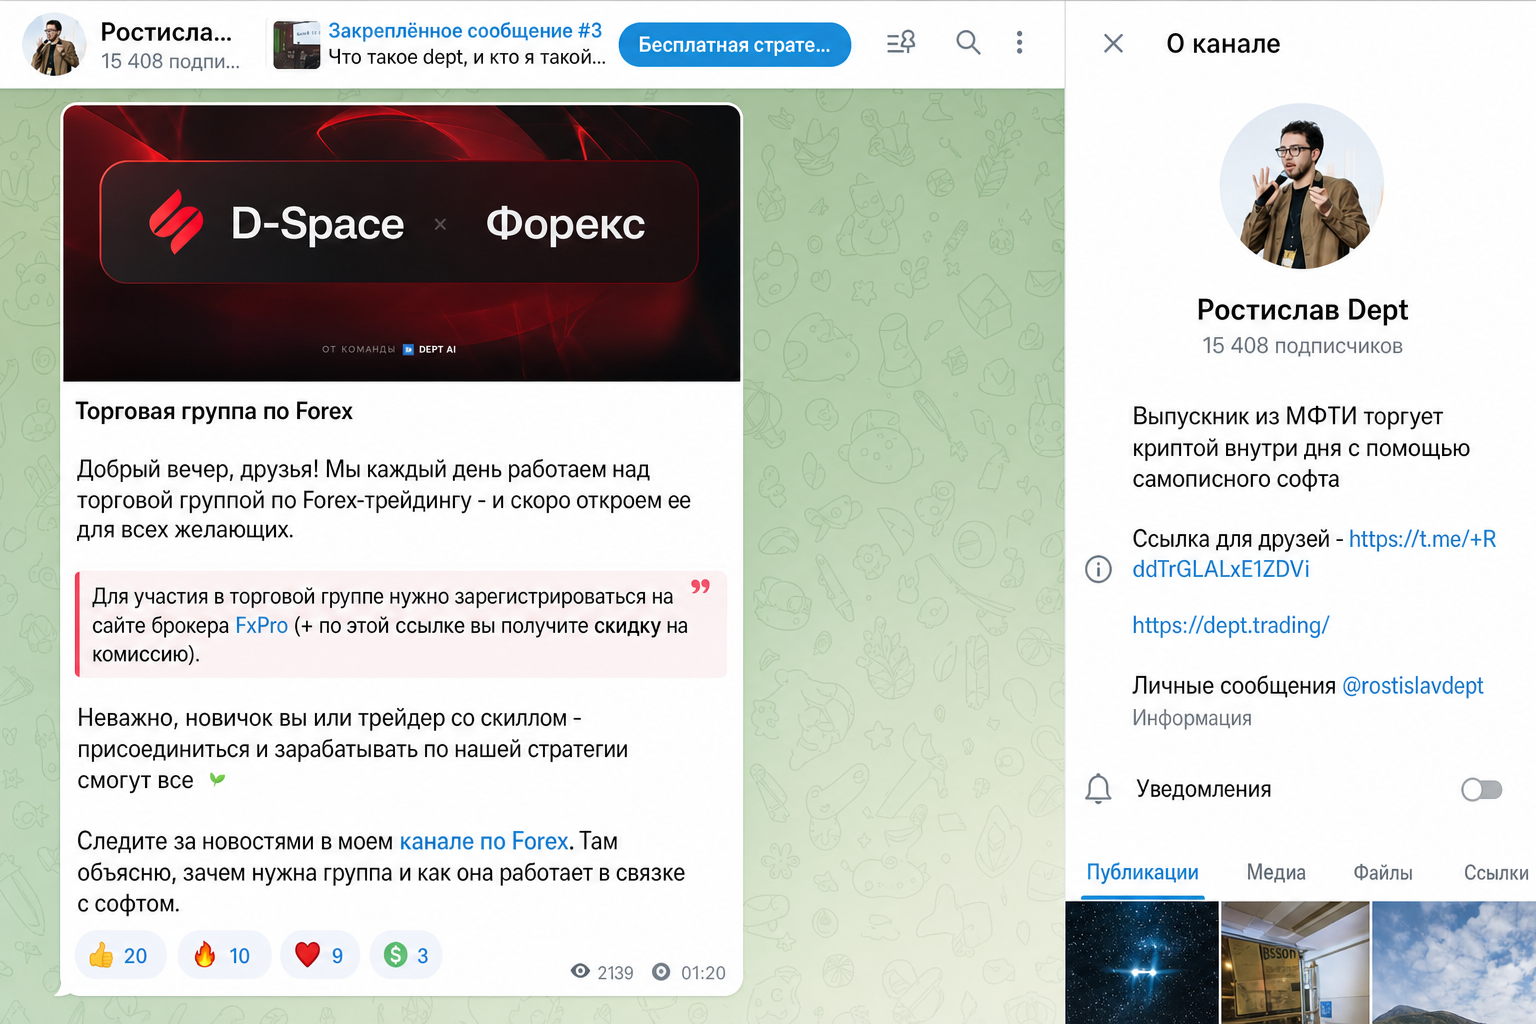This screenshot has width=1536, height=1024.
Task: Click the bell icon beside Notifications
Action: coord(1098,789)
